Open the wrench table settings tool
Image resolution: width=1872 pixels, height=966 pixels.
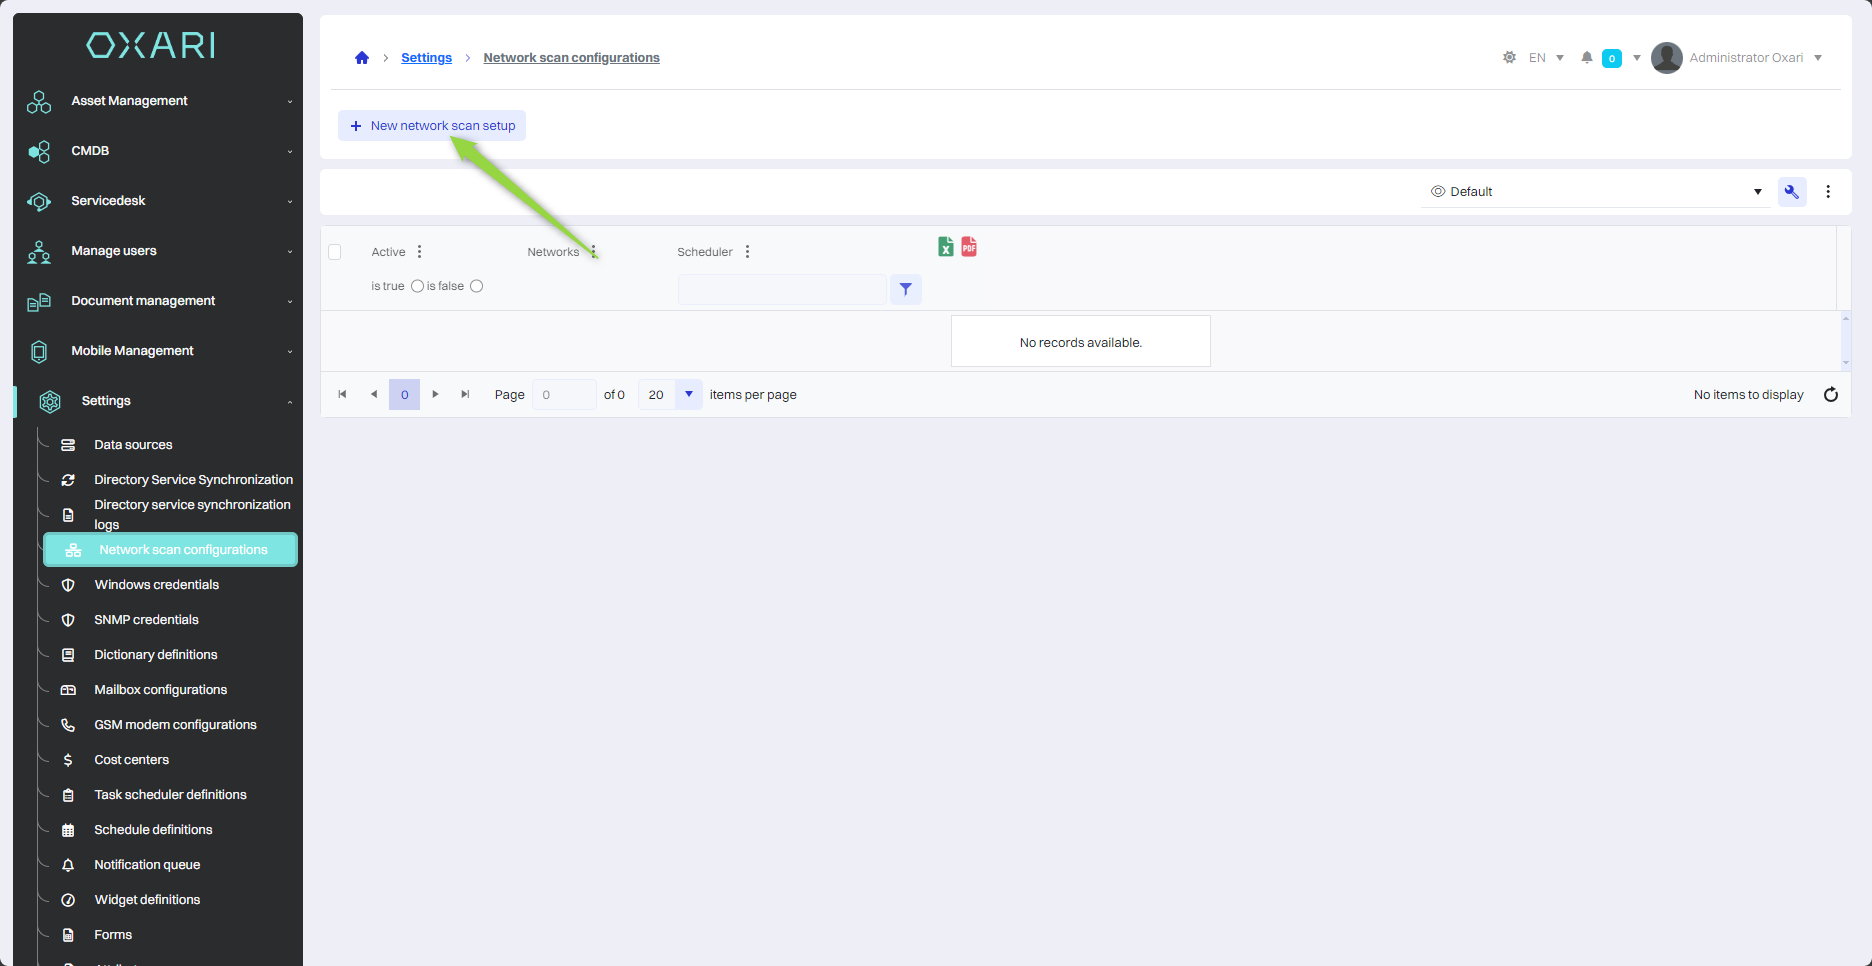click(1791, 192)
